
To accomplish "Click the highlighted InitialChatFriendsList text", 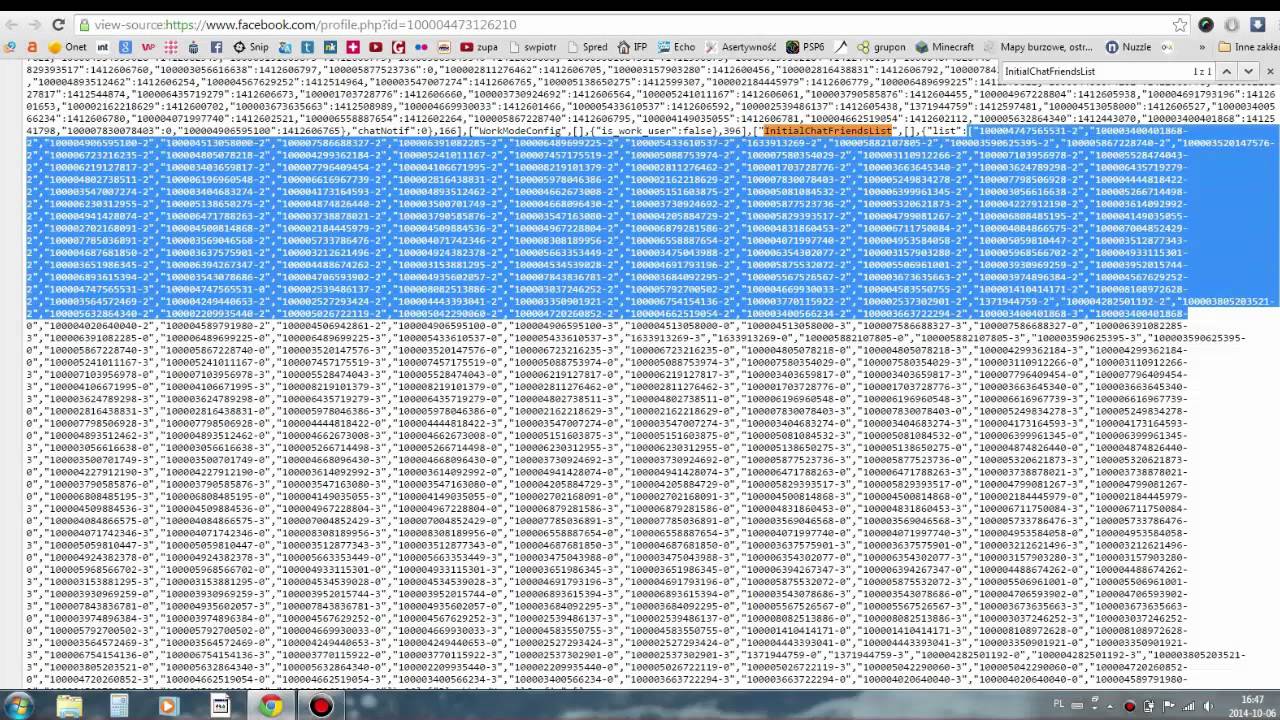I will [x=829, y=131].
